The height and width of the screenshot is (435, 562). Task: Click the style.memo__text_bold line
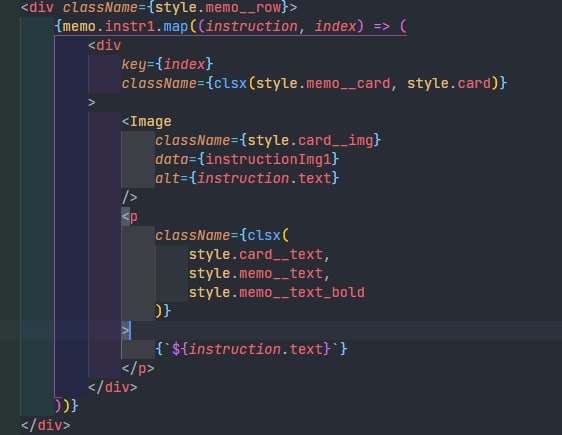[277, 293]
